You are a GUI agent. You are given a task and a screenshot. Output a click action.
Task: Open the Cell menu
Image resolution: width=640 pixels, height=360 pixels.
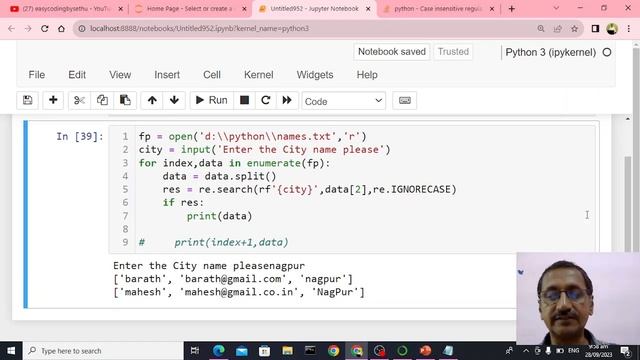pos(212,75)
